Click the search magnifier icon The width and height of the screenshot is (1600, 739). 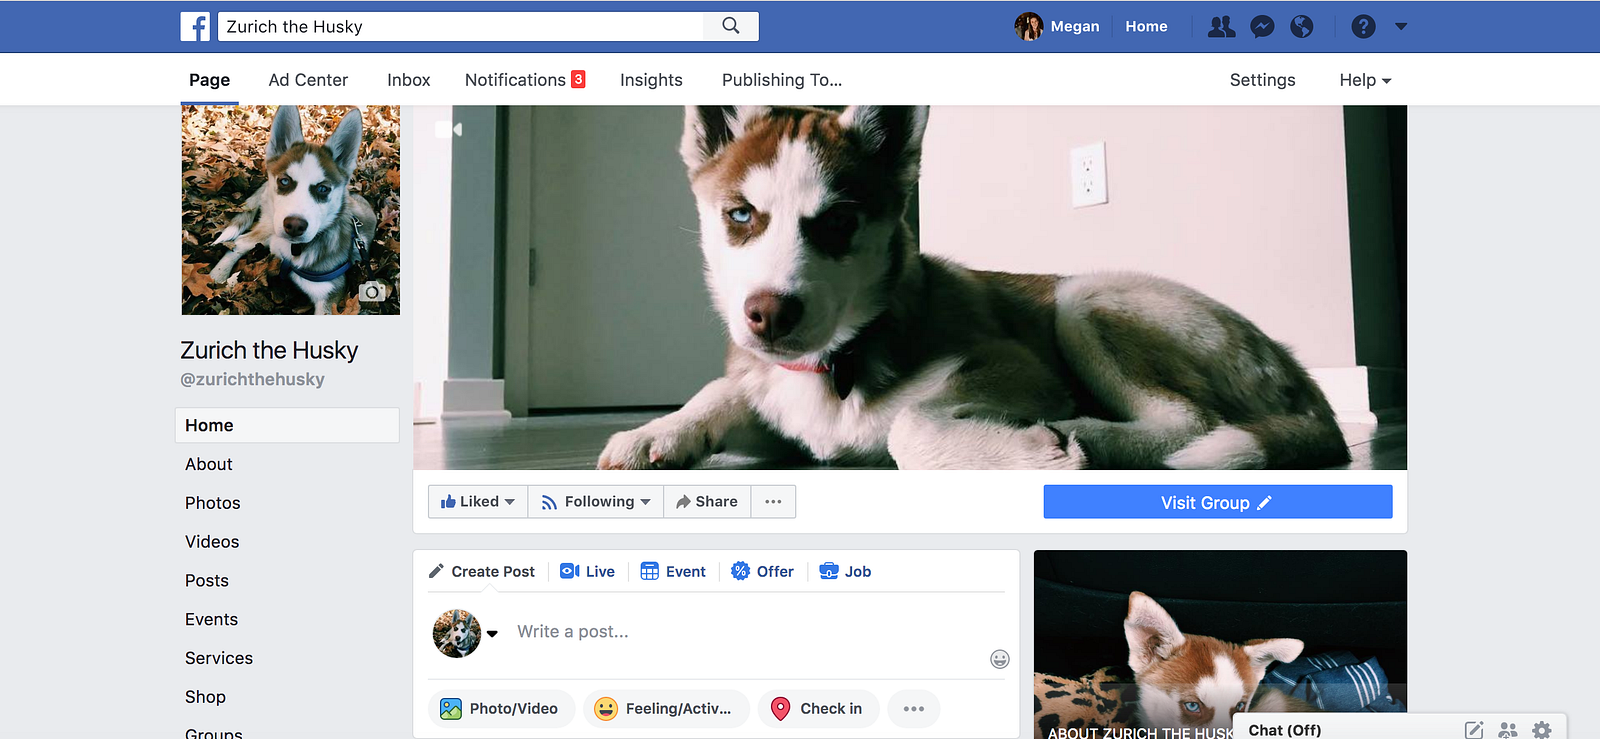click(x=731, y=26)
